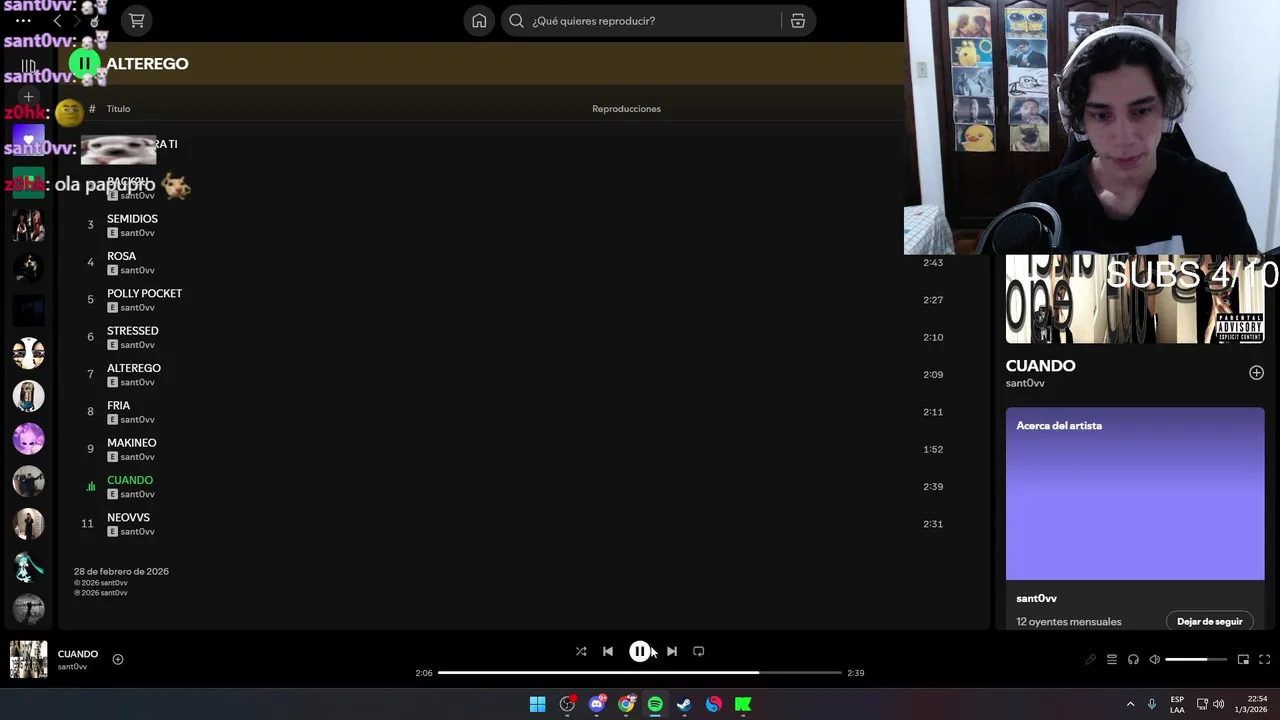Open the Liked Songs purple heart tile
This screenshot has height=720, width=1280.
[28, 139]
